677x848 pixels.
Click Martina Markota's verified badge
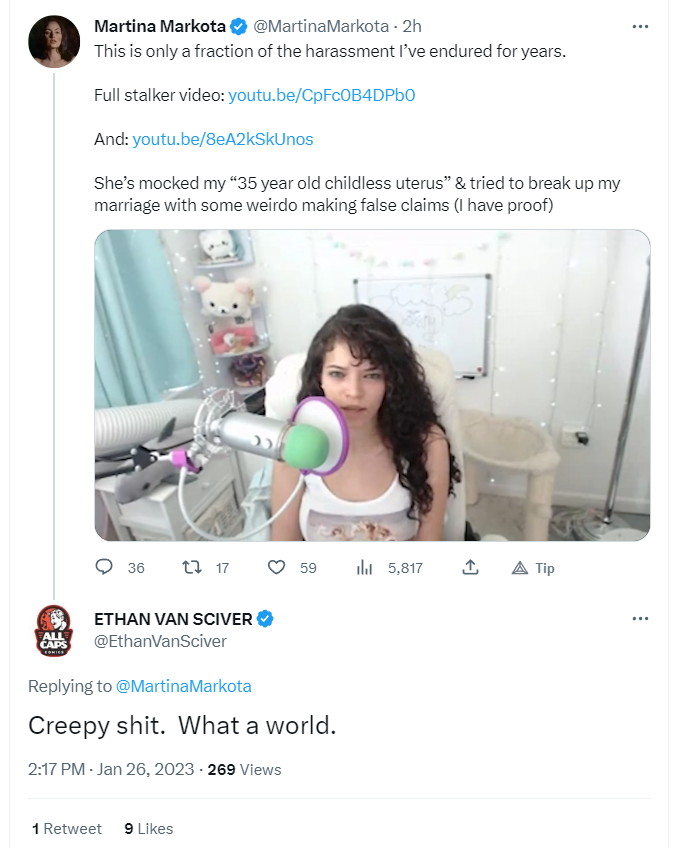(x=238, y=26)
